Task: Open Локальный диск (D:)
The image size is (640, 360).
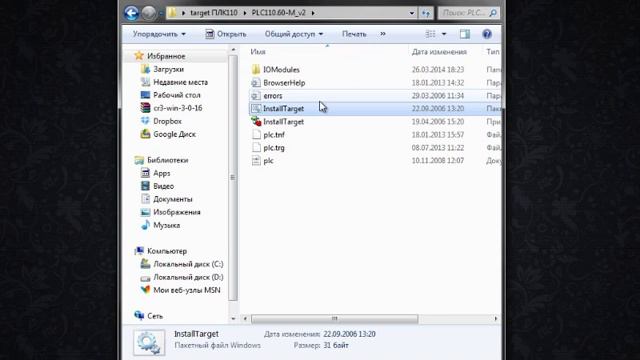Action: [x=188, y=277]
